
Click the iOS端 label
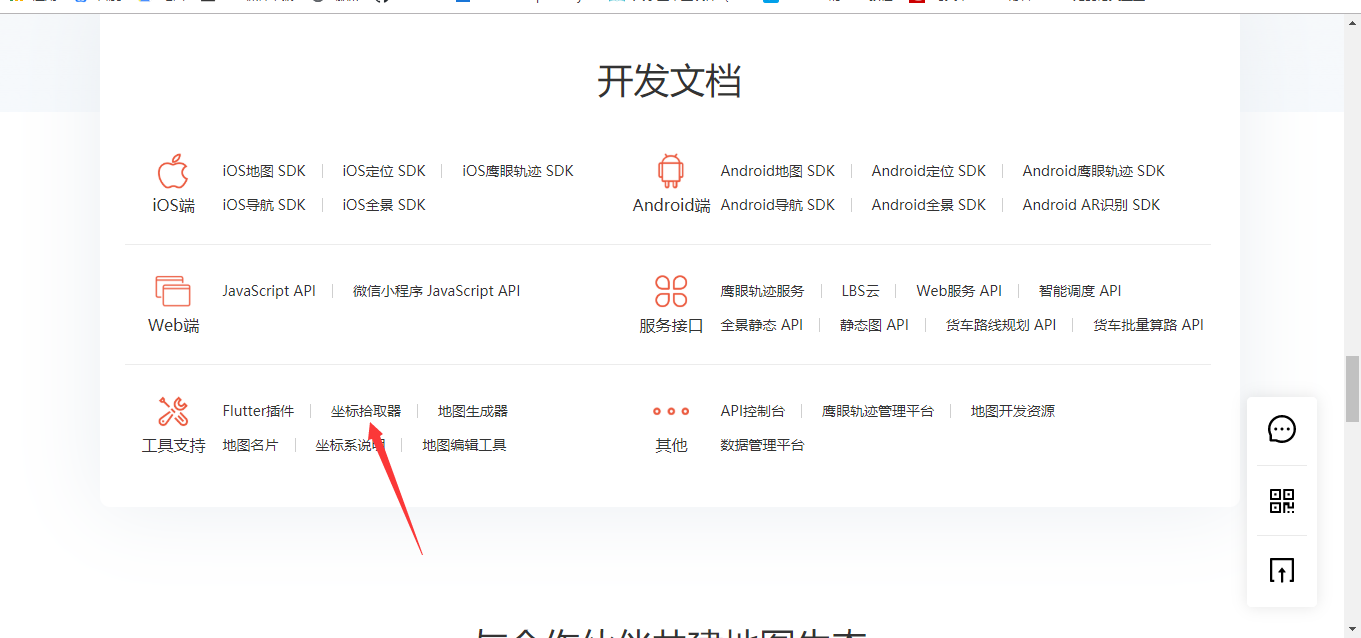point(173,206)
